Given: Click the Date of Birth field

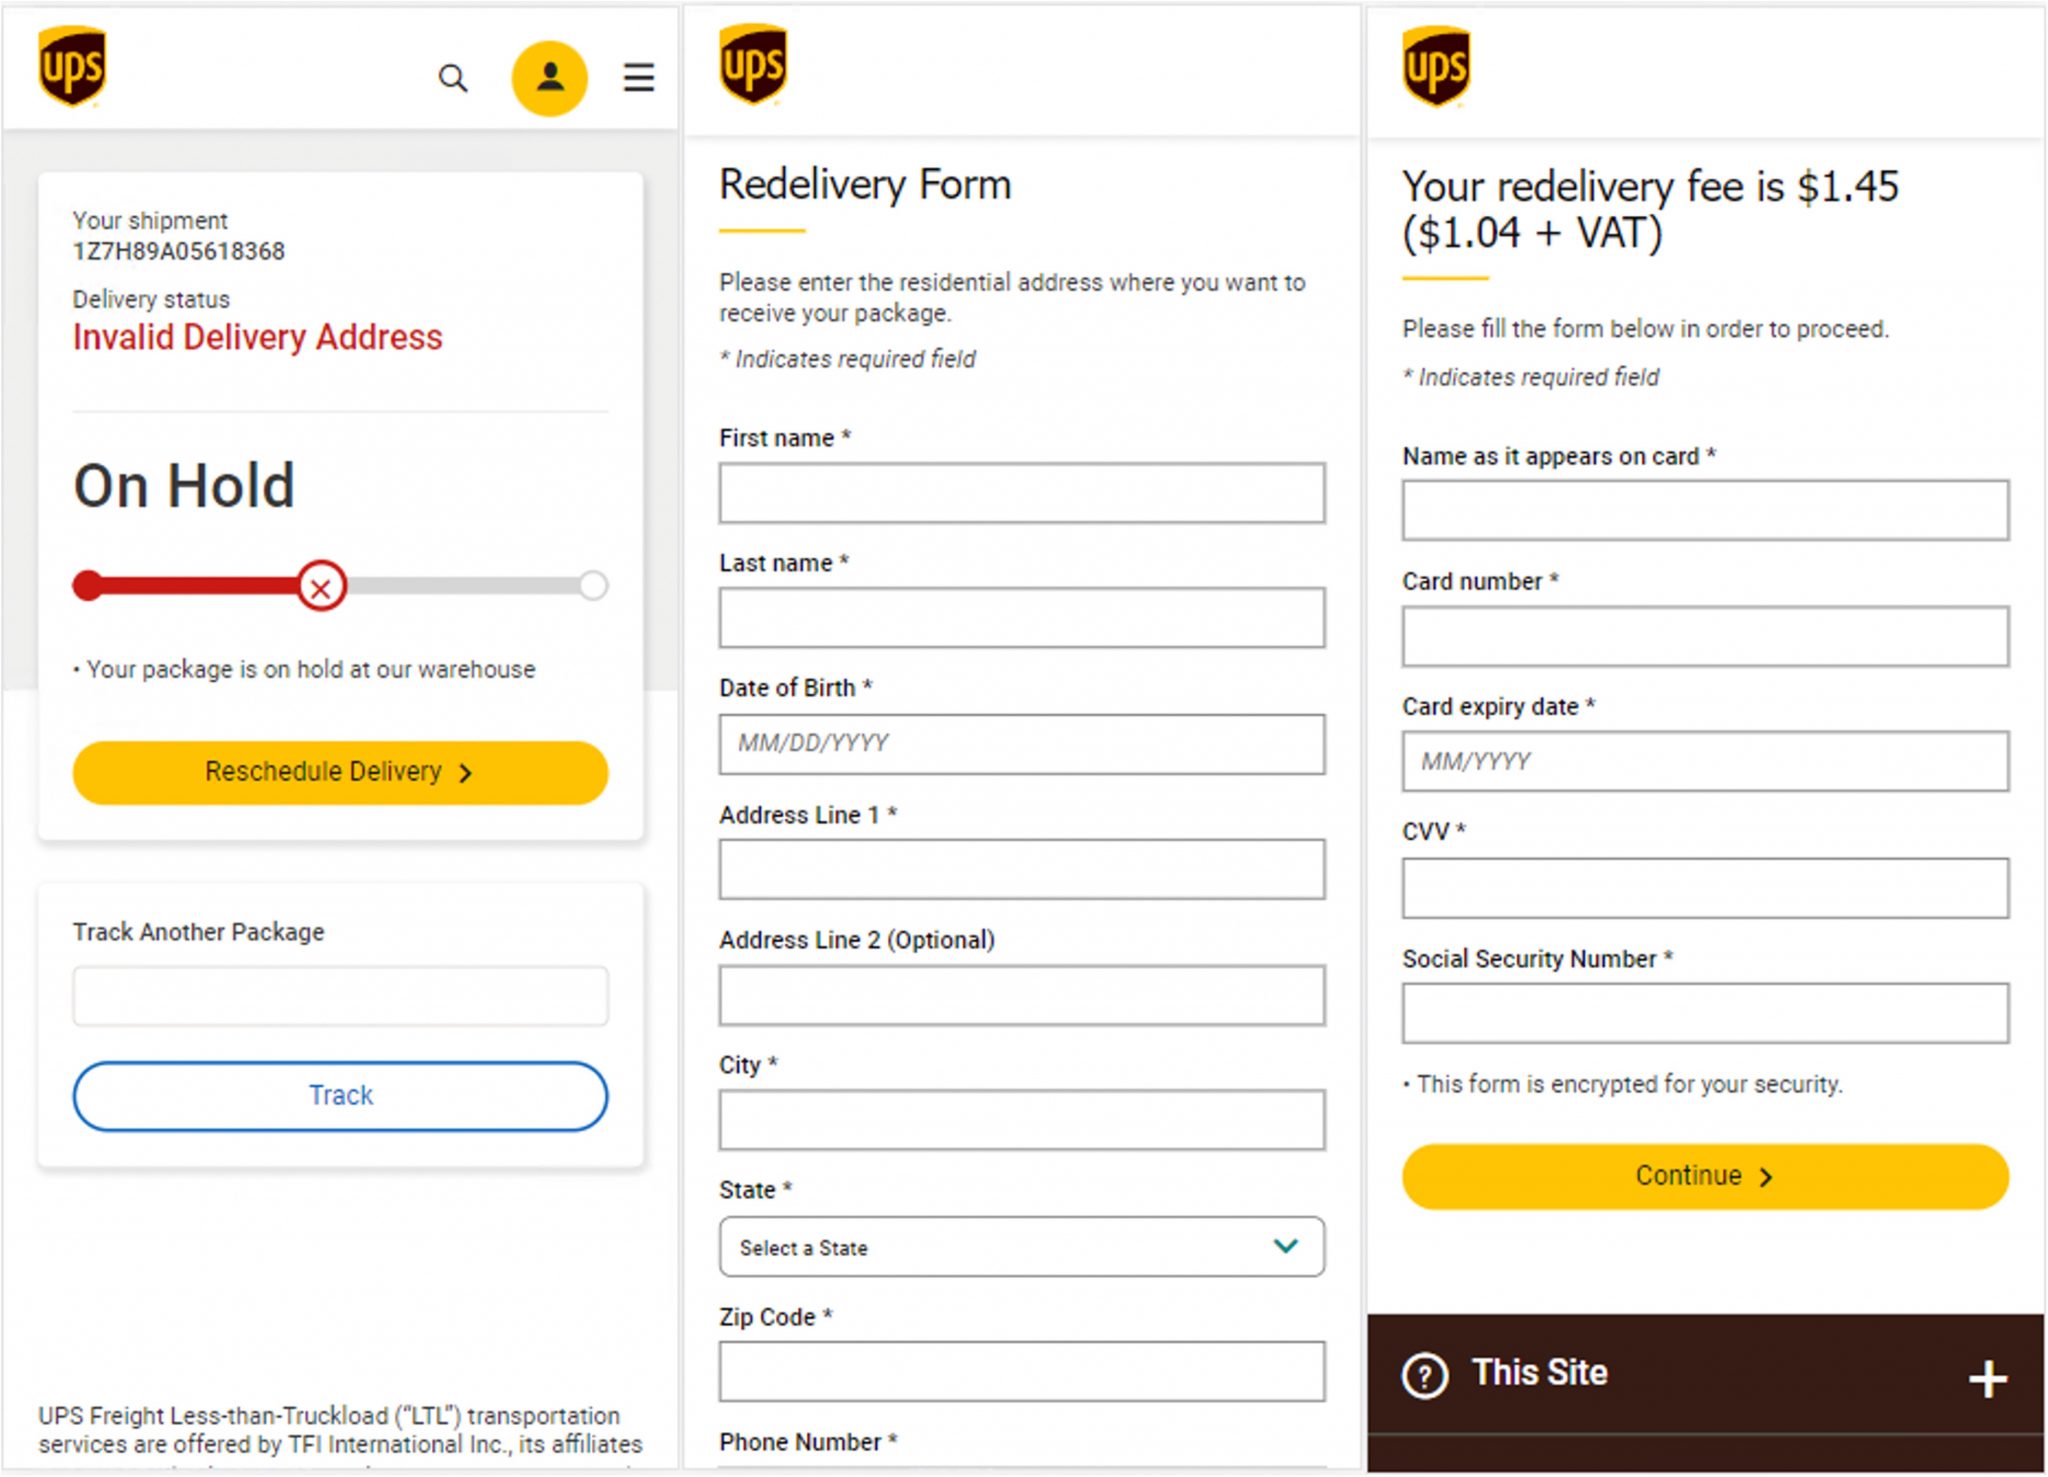Looking at the screenshot, I should 1020,744.
